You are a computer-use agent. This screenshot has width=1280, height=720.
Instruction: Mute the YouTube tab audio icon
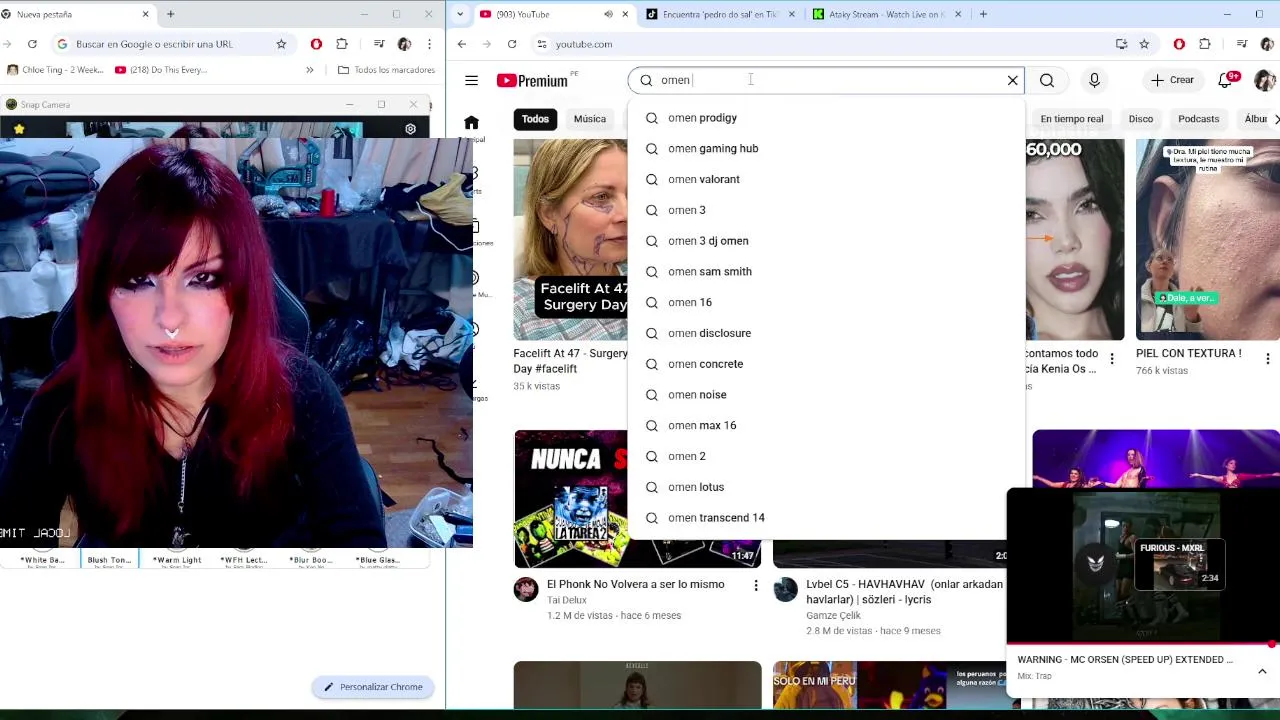pos(608,14)
